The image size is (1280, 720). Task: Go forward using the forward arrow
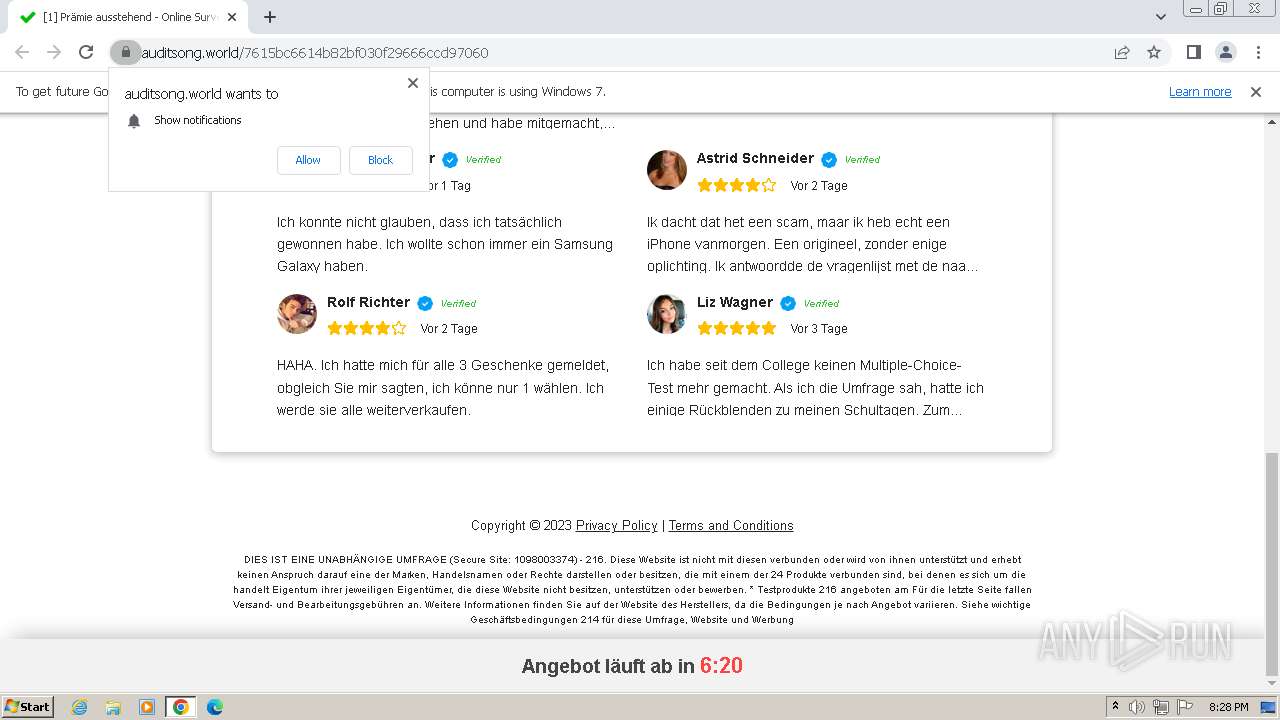pyautogui.click(x=54, y=52)
